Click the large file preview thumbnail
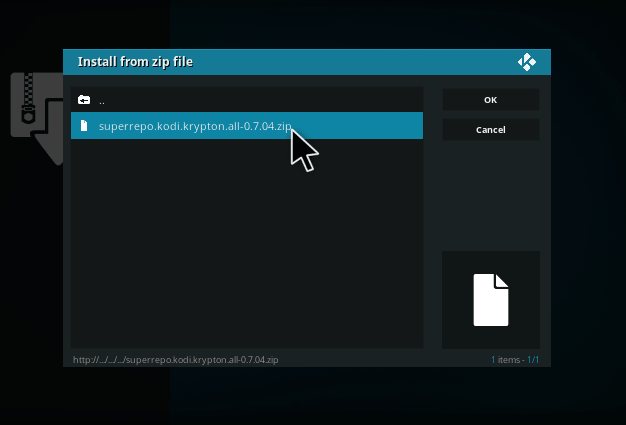This screenshot has width=626, height=425. pos(491,300)
